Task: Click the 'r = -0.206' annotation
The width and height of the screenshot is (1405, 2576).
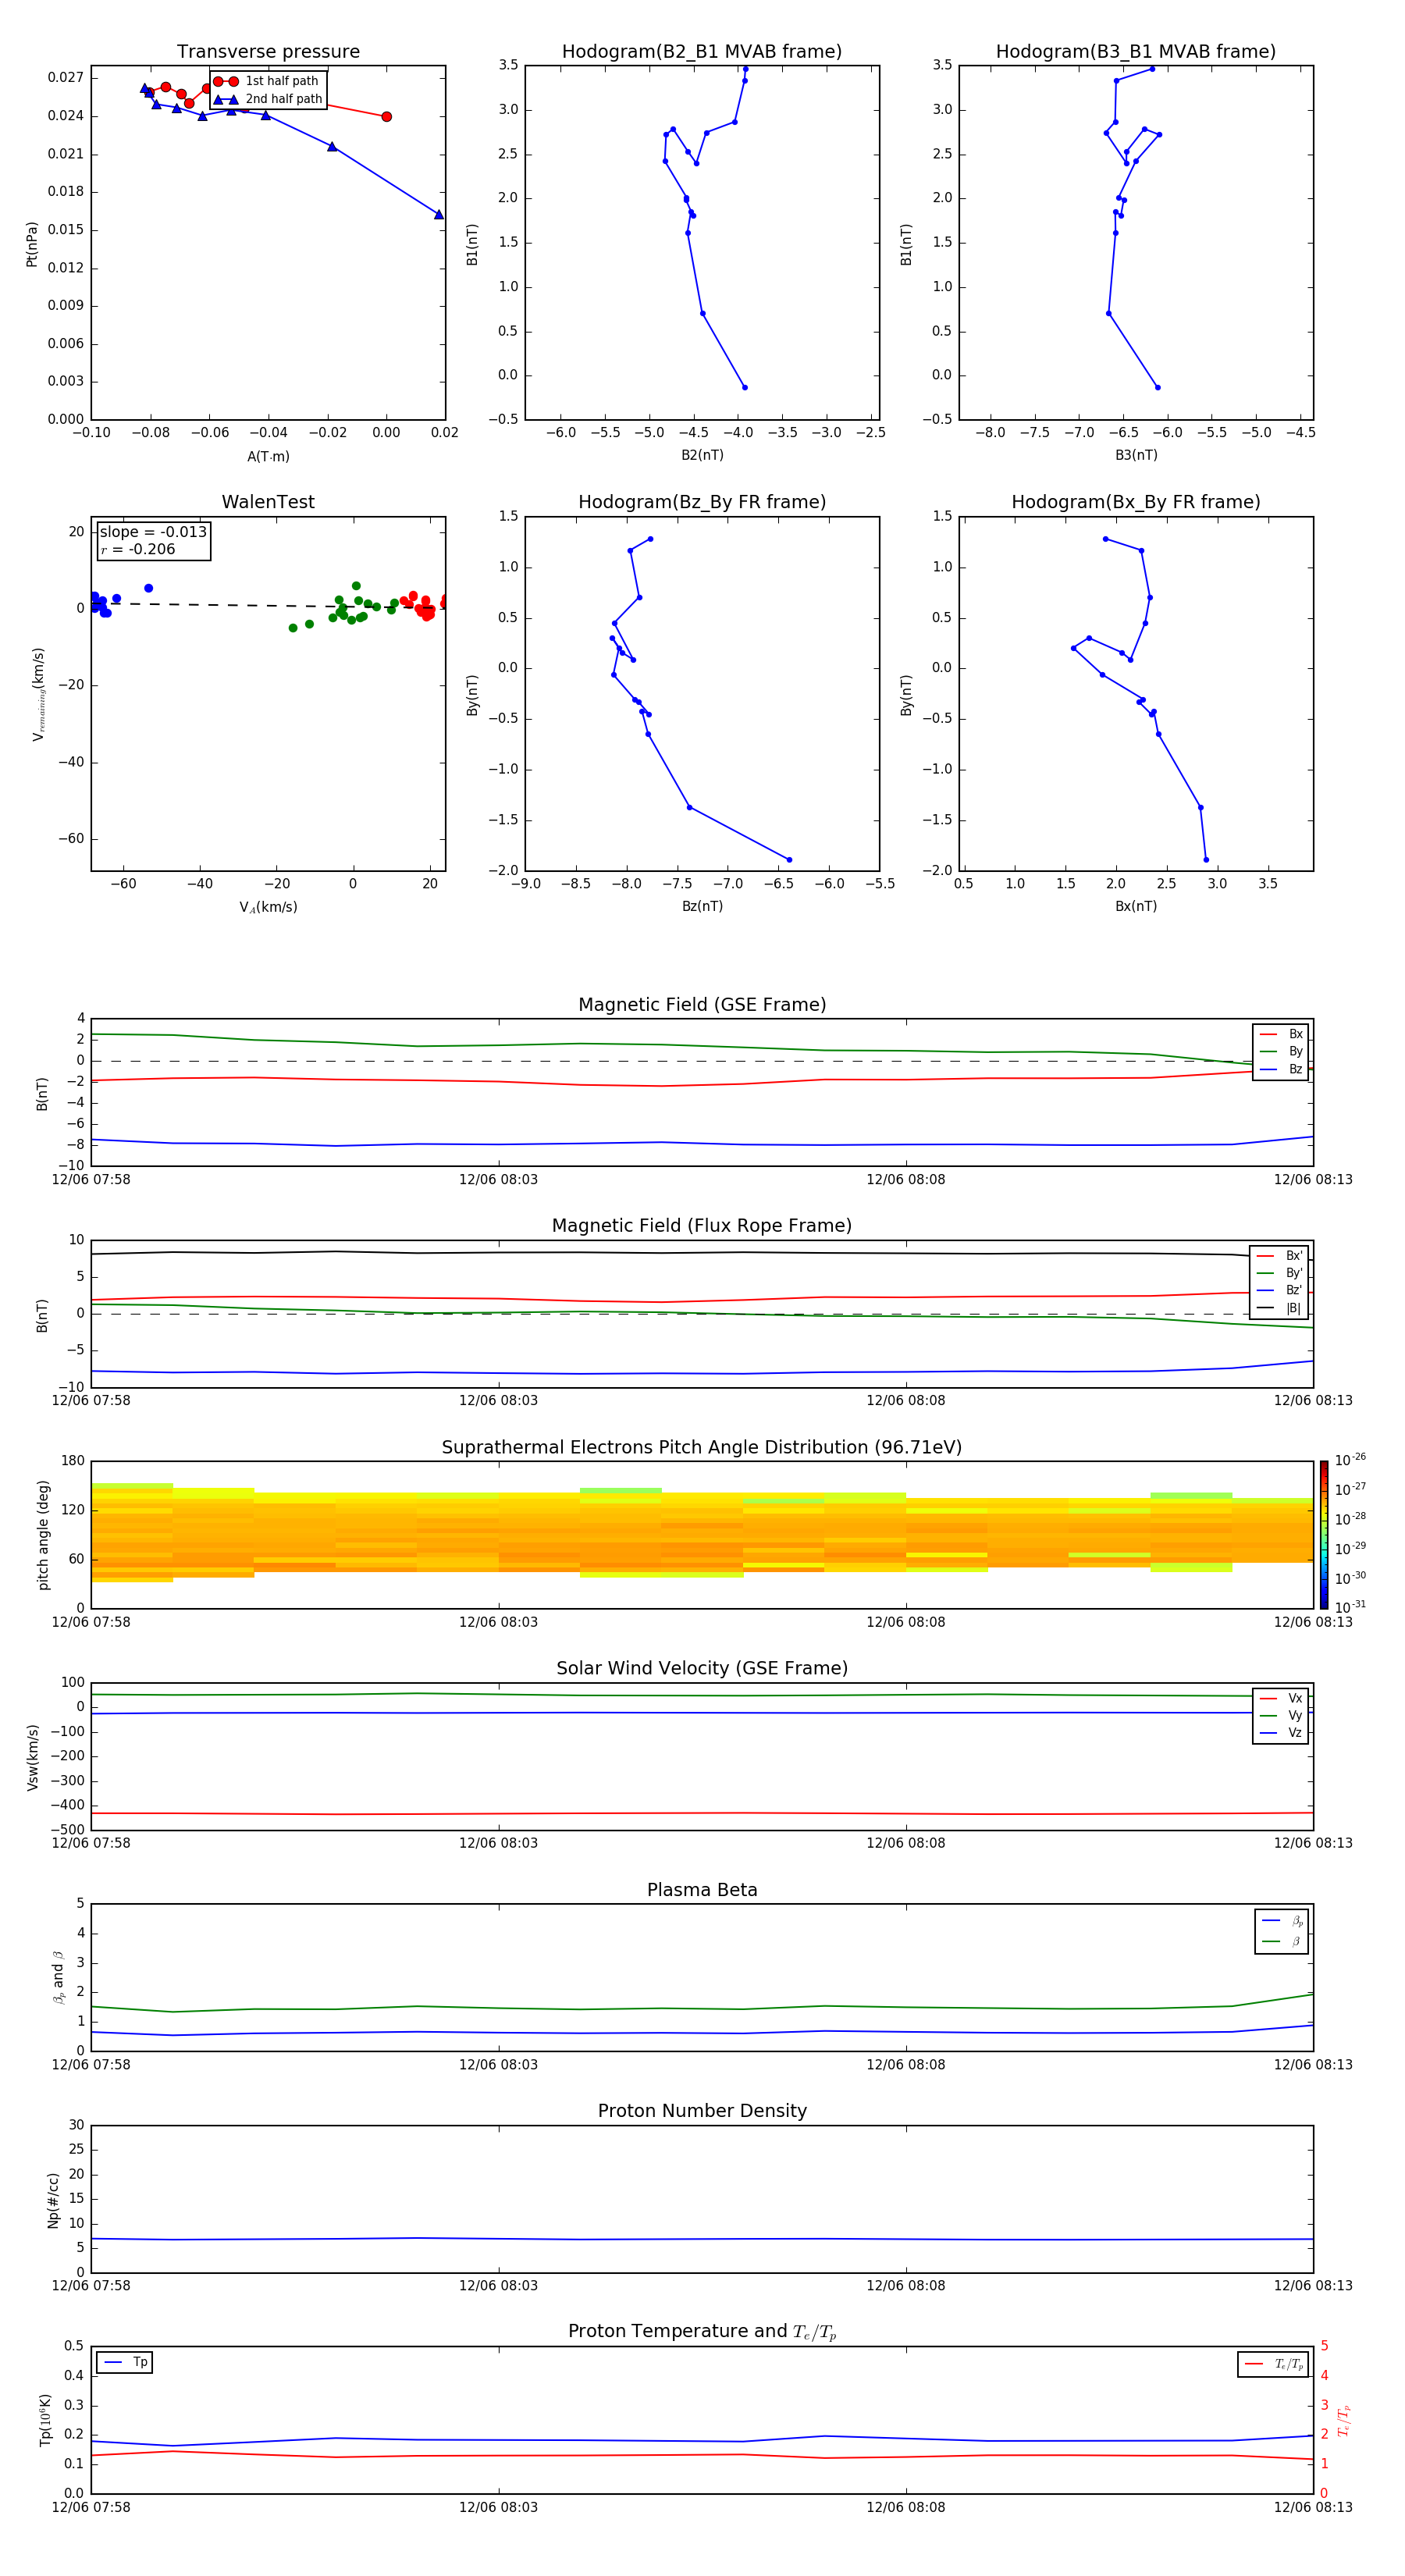Action: point(138,549)
